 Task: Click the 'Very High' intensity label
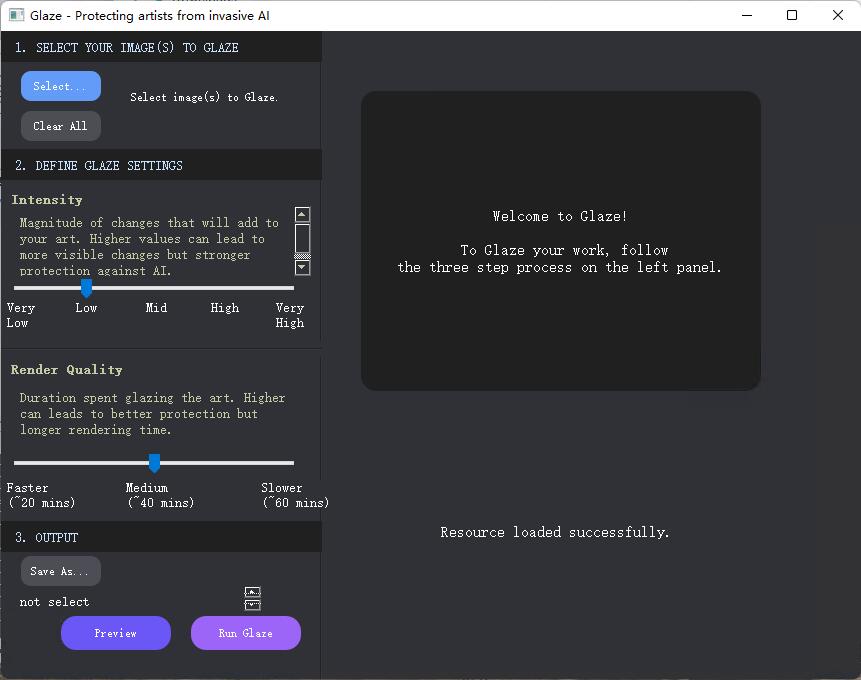[289, 315]
